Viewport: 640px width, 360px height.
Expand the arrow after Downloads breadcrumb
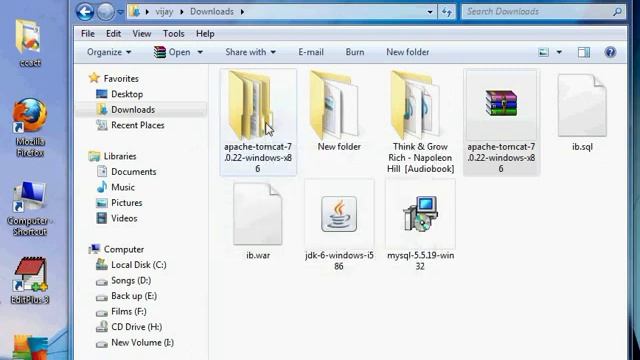pos(242,12)
